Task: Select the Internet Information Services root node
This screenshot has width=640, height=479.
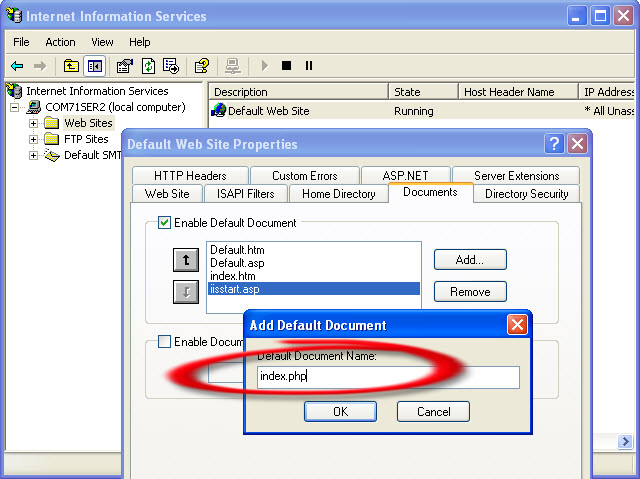Action: click(97, 91)
